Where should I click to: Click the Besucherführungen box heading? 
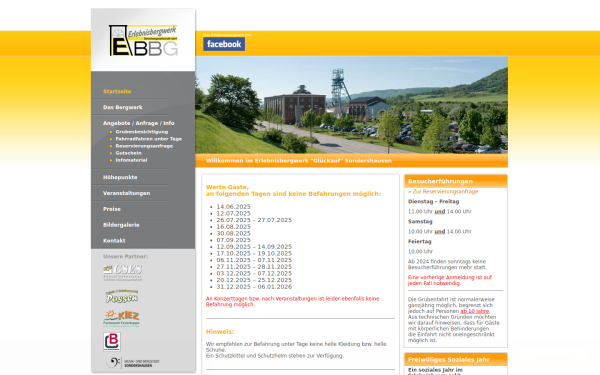point(440,181)
